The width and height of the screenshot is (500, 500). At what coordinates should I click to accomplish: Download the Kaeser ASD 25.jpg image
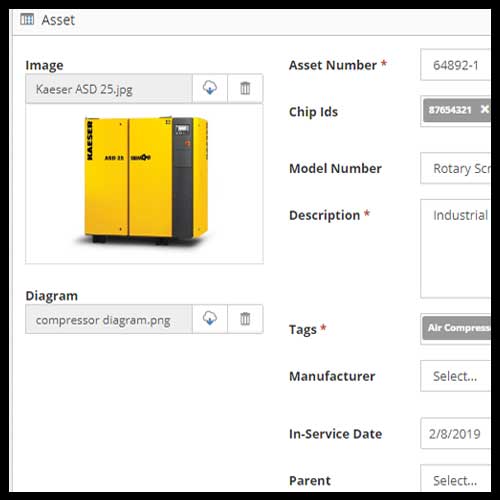point(210,89)
